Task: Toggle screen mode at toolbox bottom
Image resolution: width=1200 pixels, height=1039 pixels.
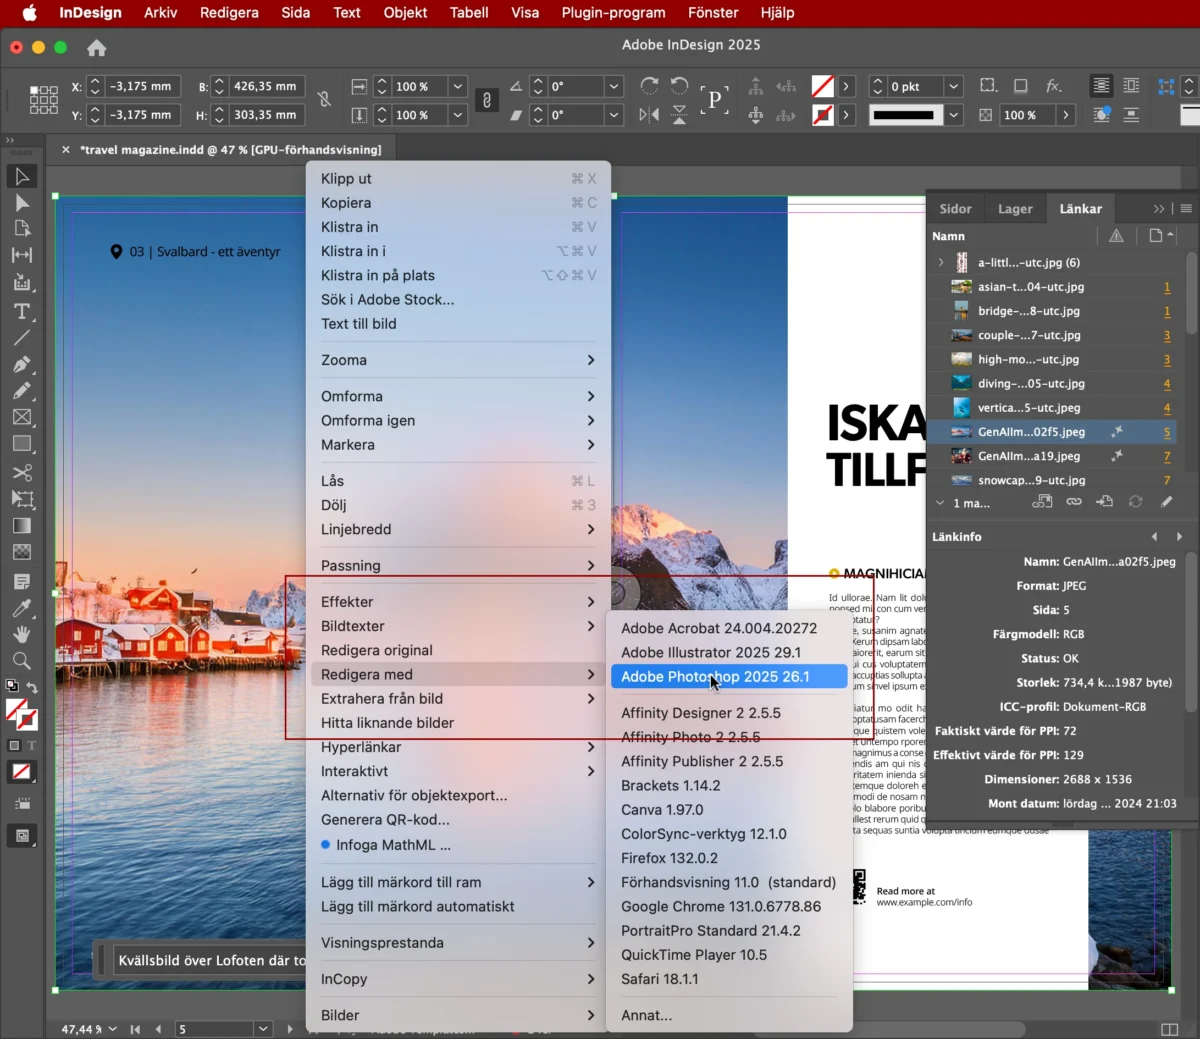Action: (x=22, y=836)
